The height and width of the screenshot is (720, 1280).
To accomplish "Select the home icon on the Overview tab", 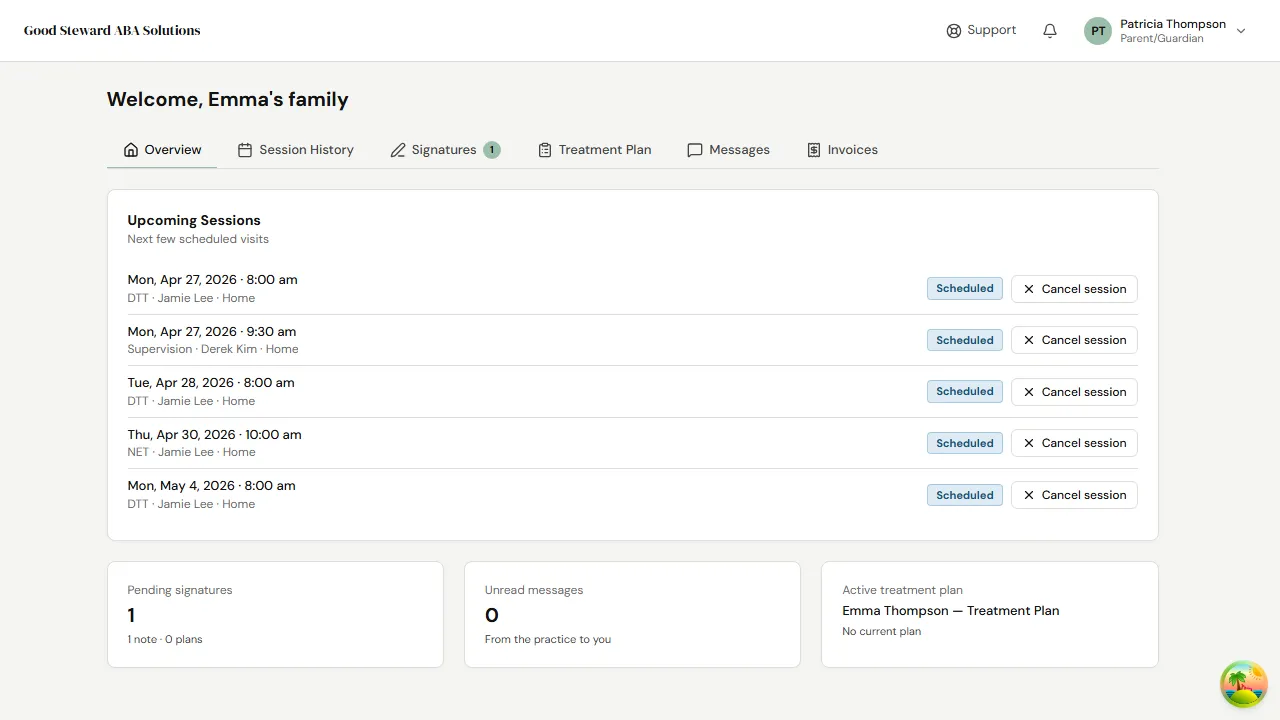I will tap(131, 149).
